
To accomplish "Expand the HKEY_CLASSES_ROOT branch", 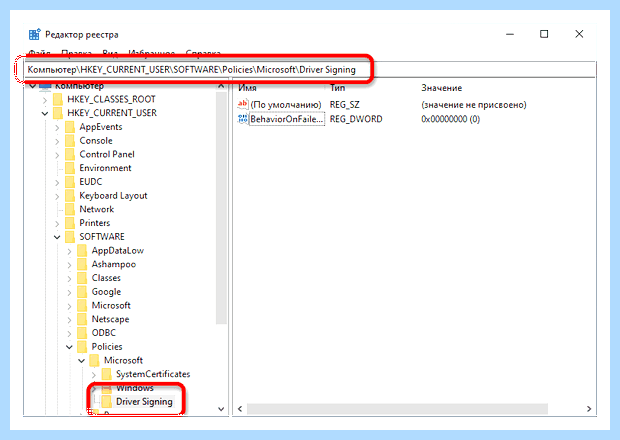I will point(45,100).
